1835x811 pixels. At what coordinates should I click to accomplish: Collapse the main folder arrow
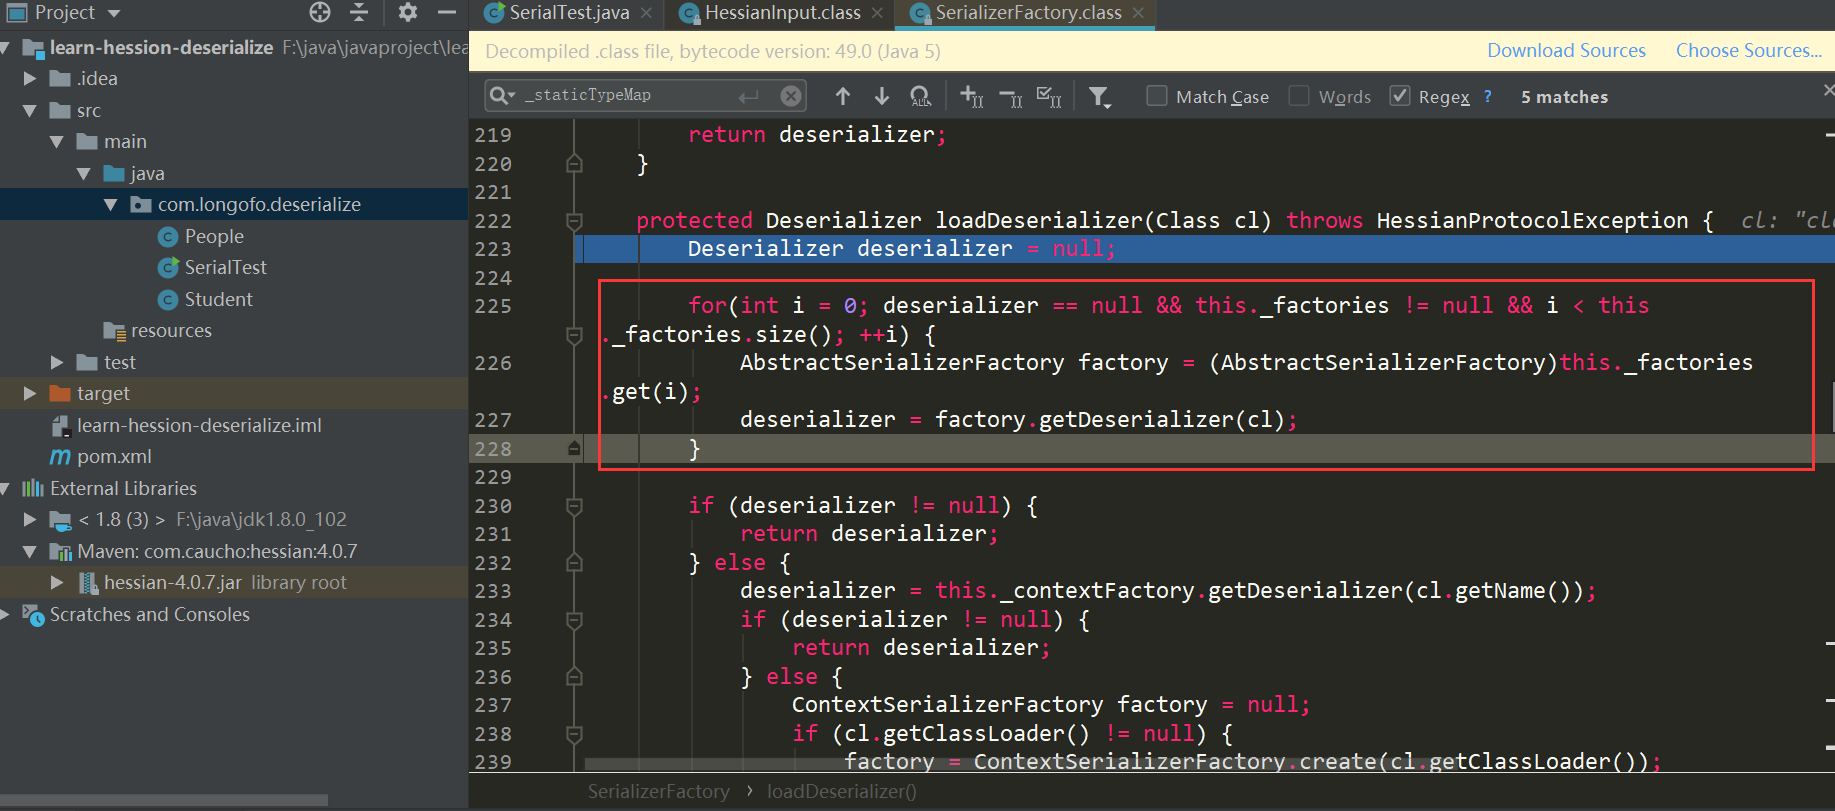click(x=57, y=142)
